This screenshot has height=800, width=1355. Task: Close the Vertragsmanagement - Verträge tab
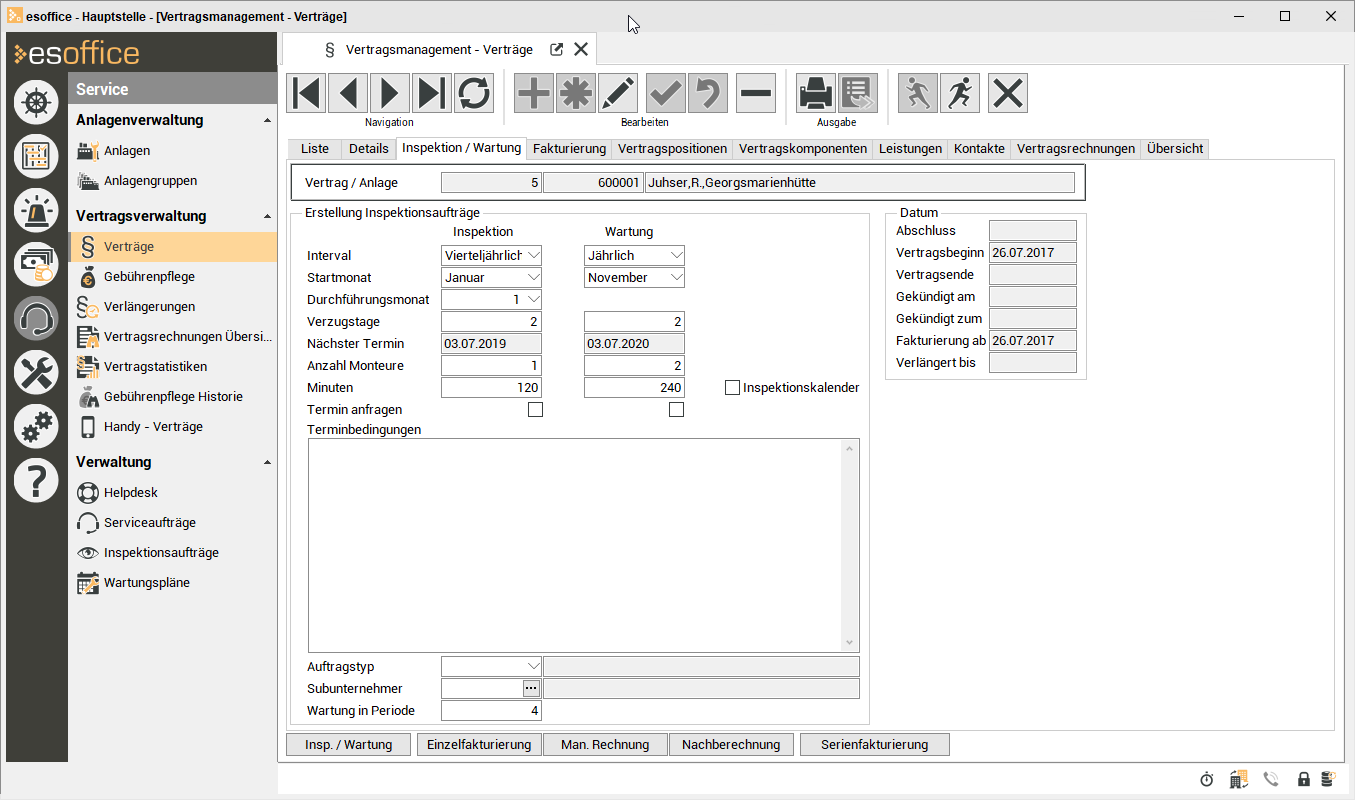pyautogui.click(x=581, y=49)
